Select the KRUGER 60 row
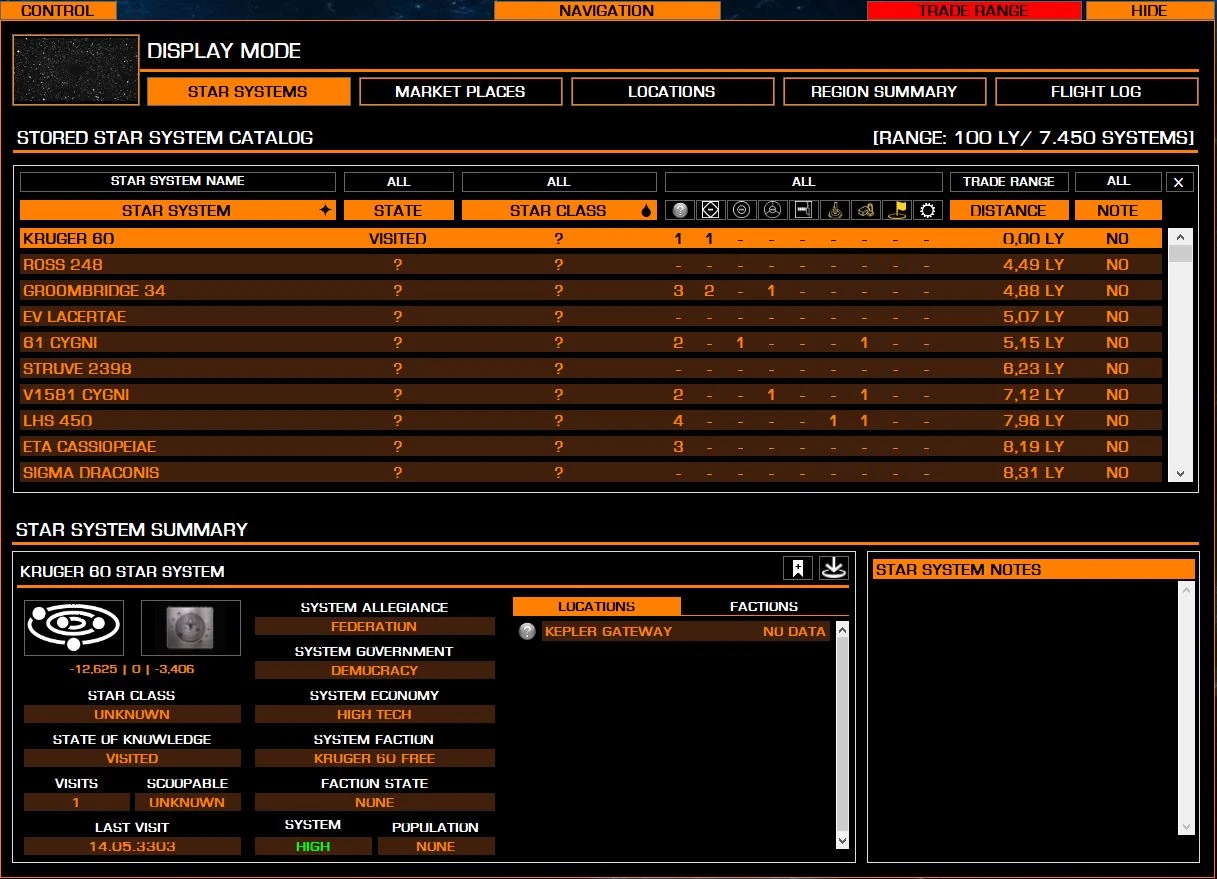 tap(591, 239)
